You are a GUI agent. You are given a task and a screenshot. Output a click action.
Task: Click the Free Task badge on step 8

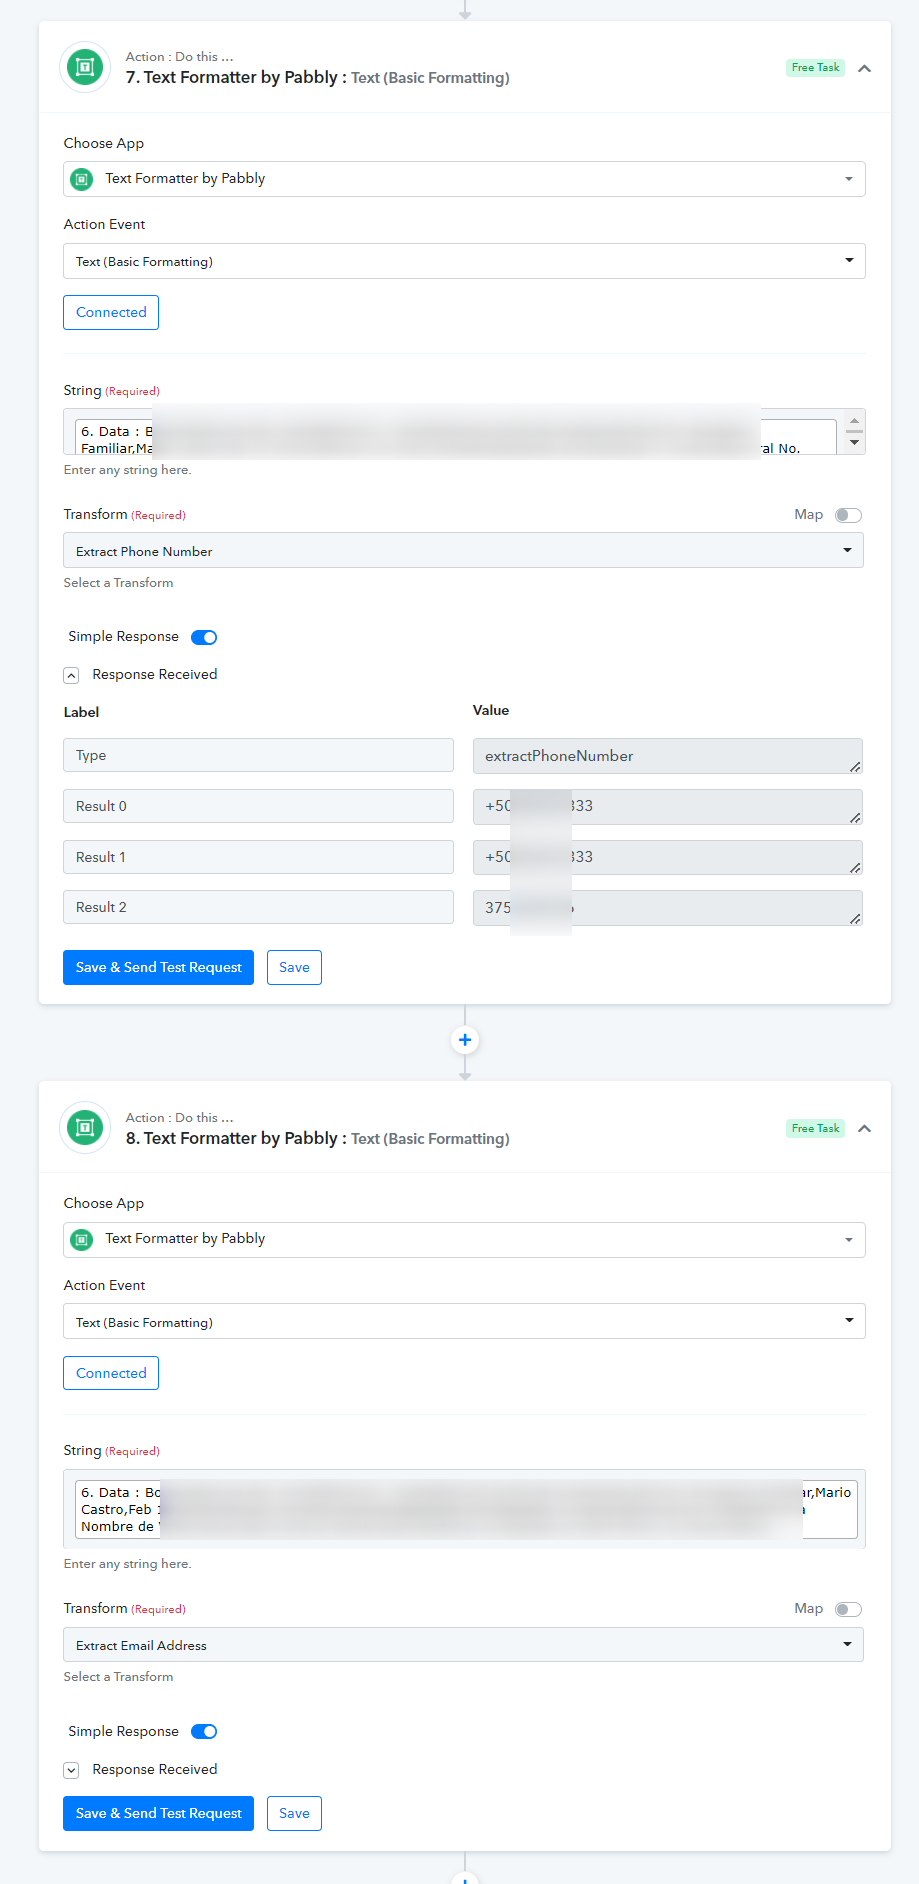pos(815,1128)
